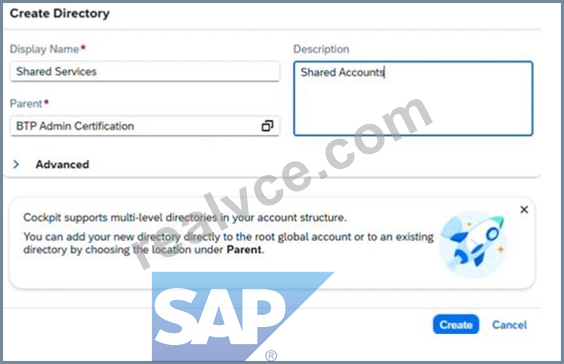564x364 pixels.
Task: Dismiss the multi-level directories info message
Action: tap(524, 209)
